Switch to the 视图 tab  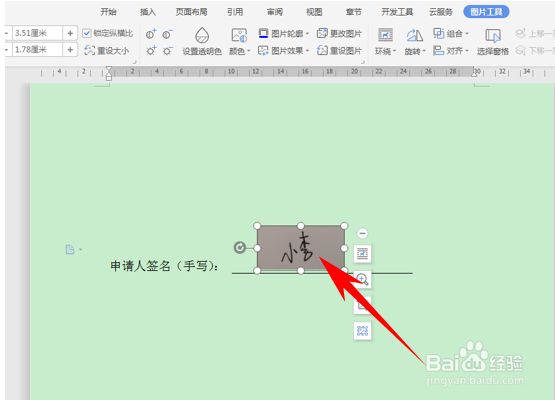tap(314, 12)
